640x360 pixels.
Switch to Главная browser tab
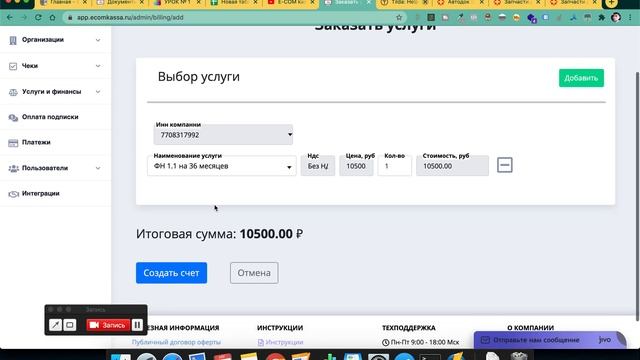pyautogui.click(x=62, y=3)
